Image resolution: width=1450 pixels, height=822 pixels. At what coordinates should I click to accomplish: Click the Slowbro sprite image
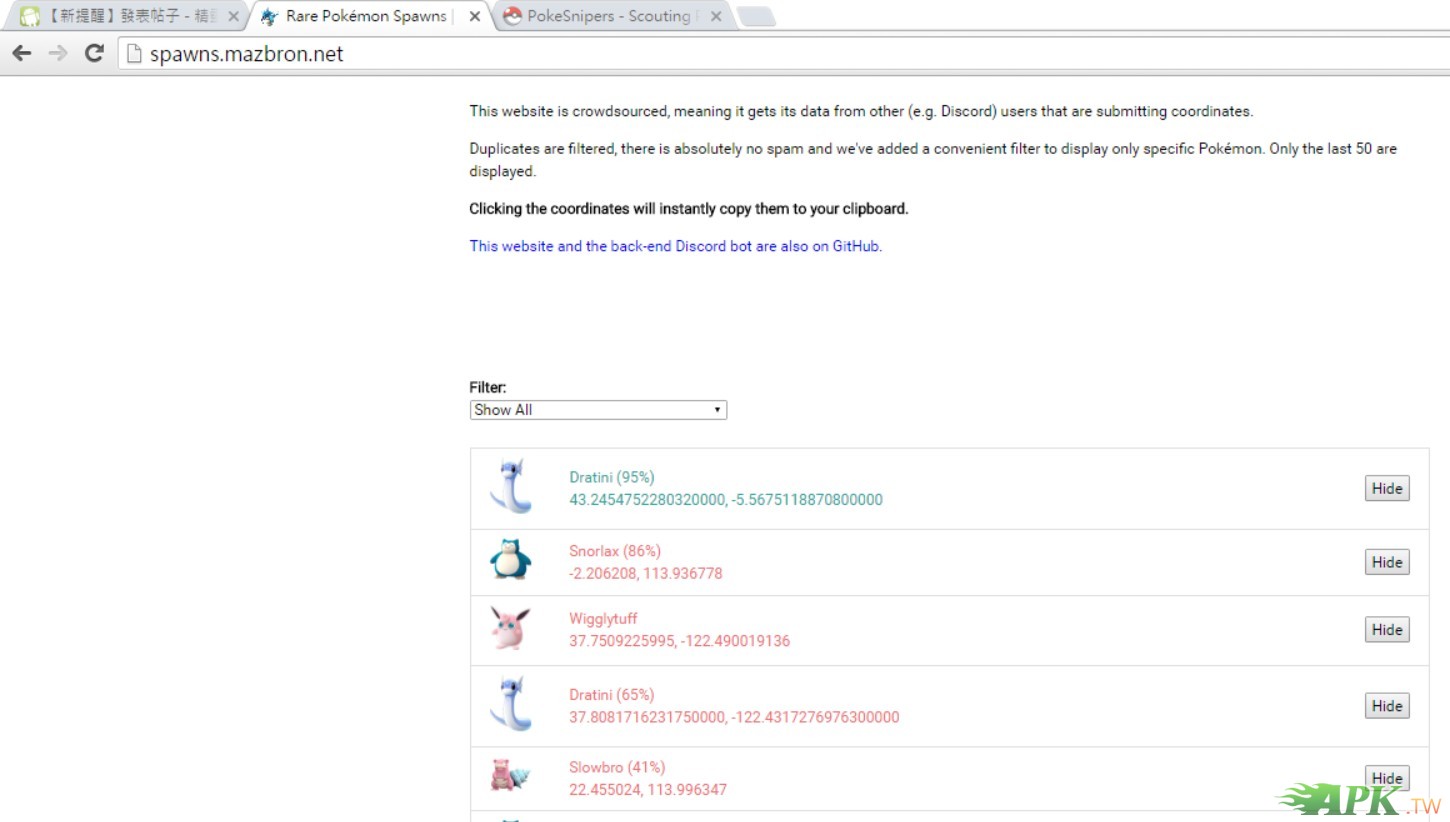coord(510,776)
